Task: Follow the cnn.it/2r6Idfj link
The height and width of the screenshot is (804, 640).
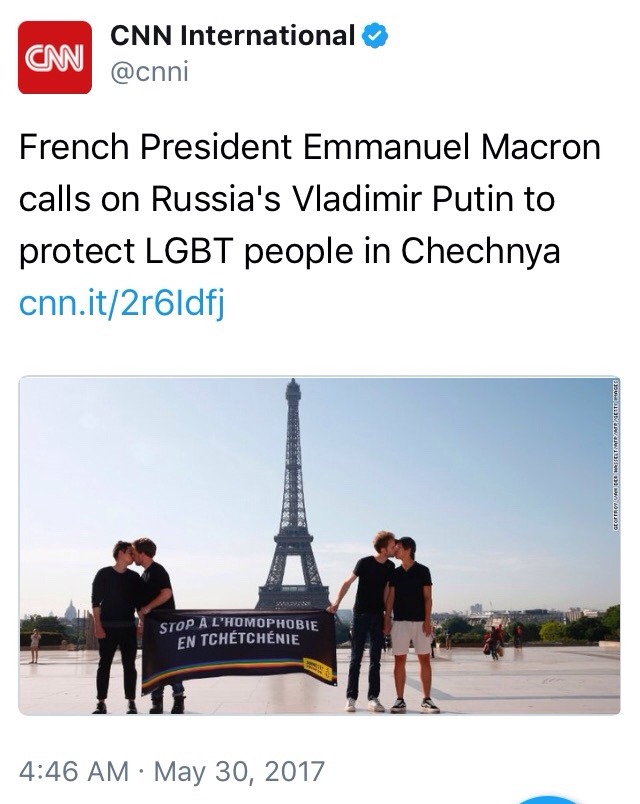Action: click(x=122, y=303)
